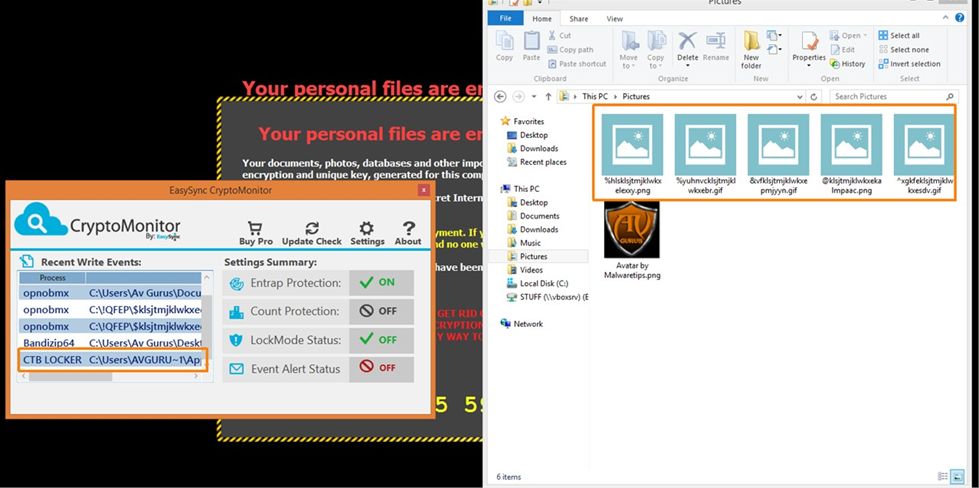
Task: Select Documents under This PC
Action: 533,216
